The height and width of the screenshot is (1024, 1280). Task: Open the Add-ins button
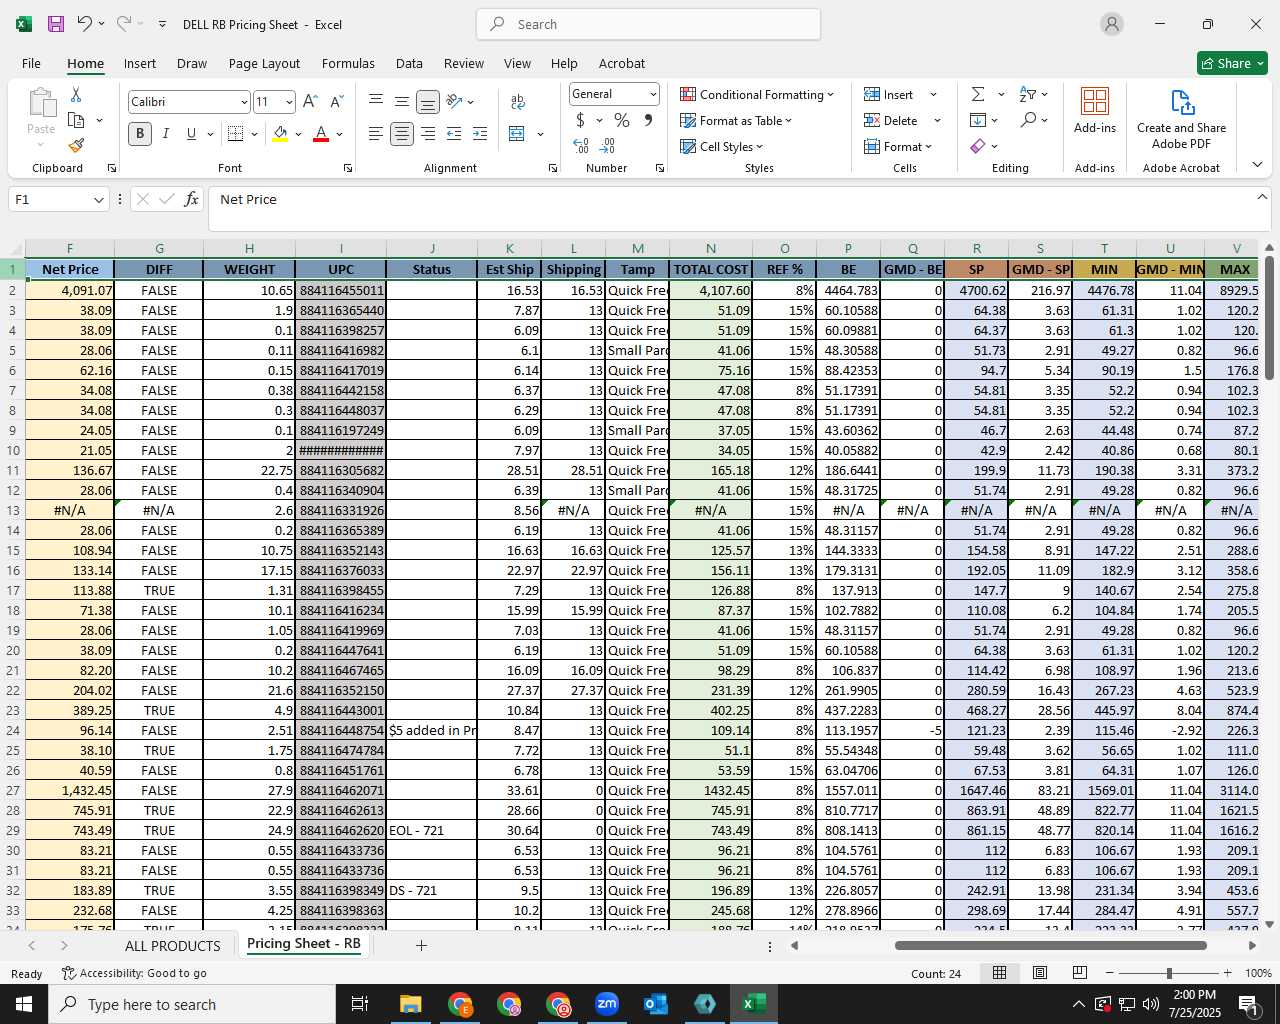point(1095,110)
